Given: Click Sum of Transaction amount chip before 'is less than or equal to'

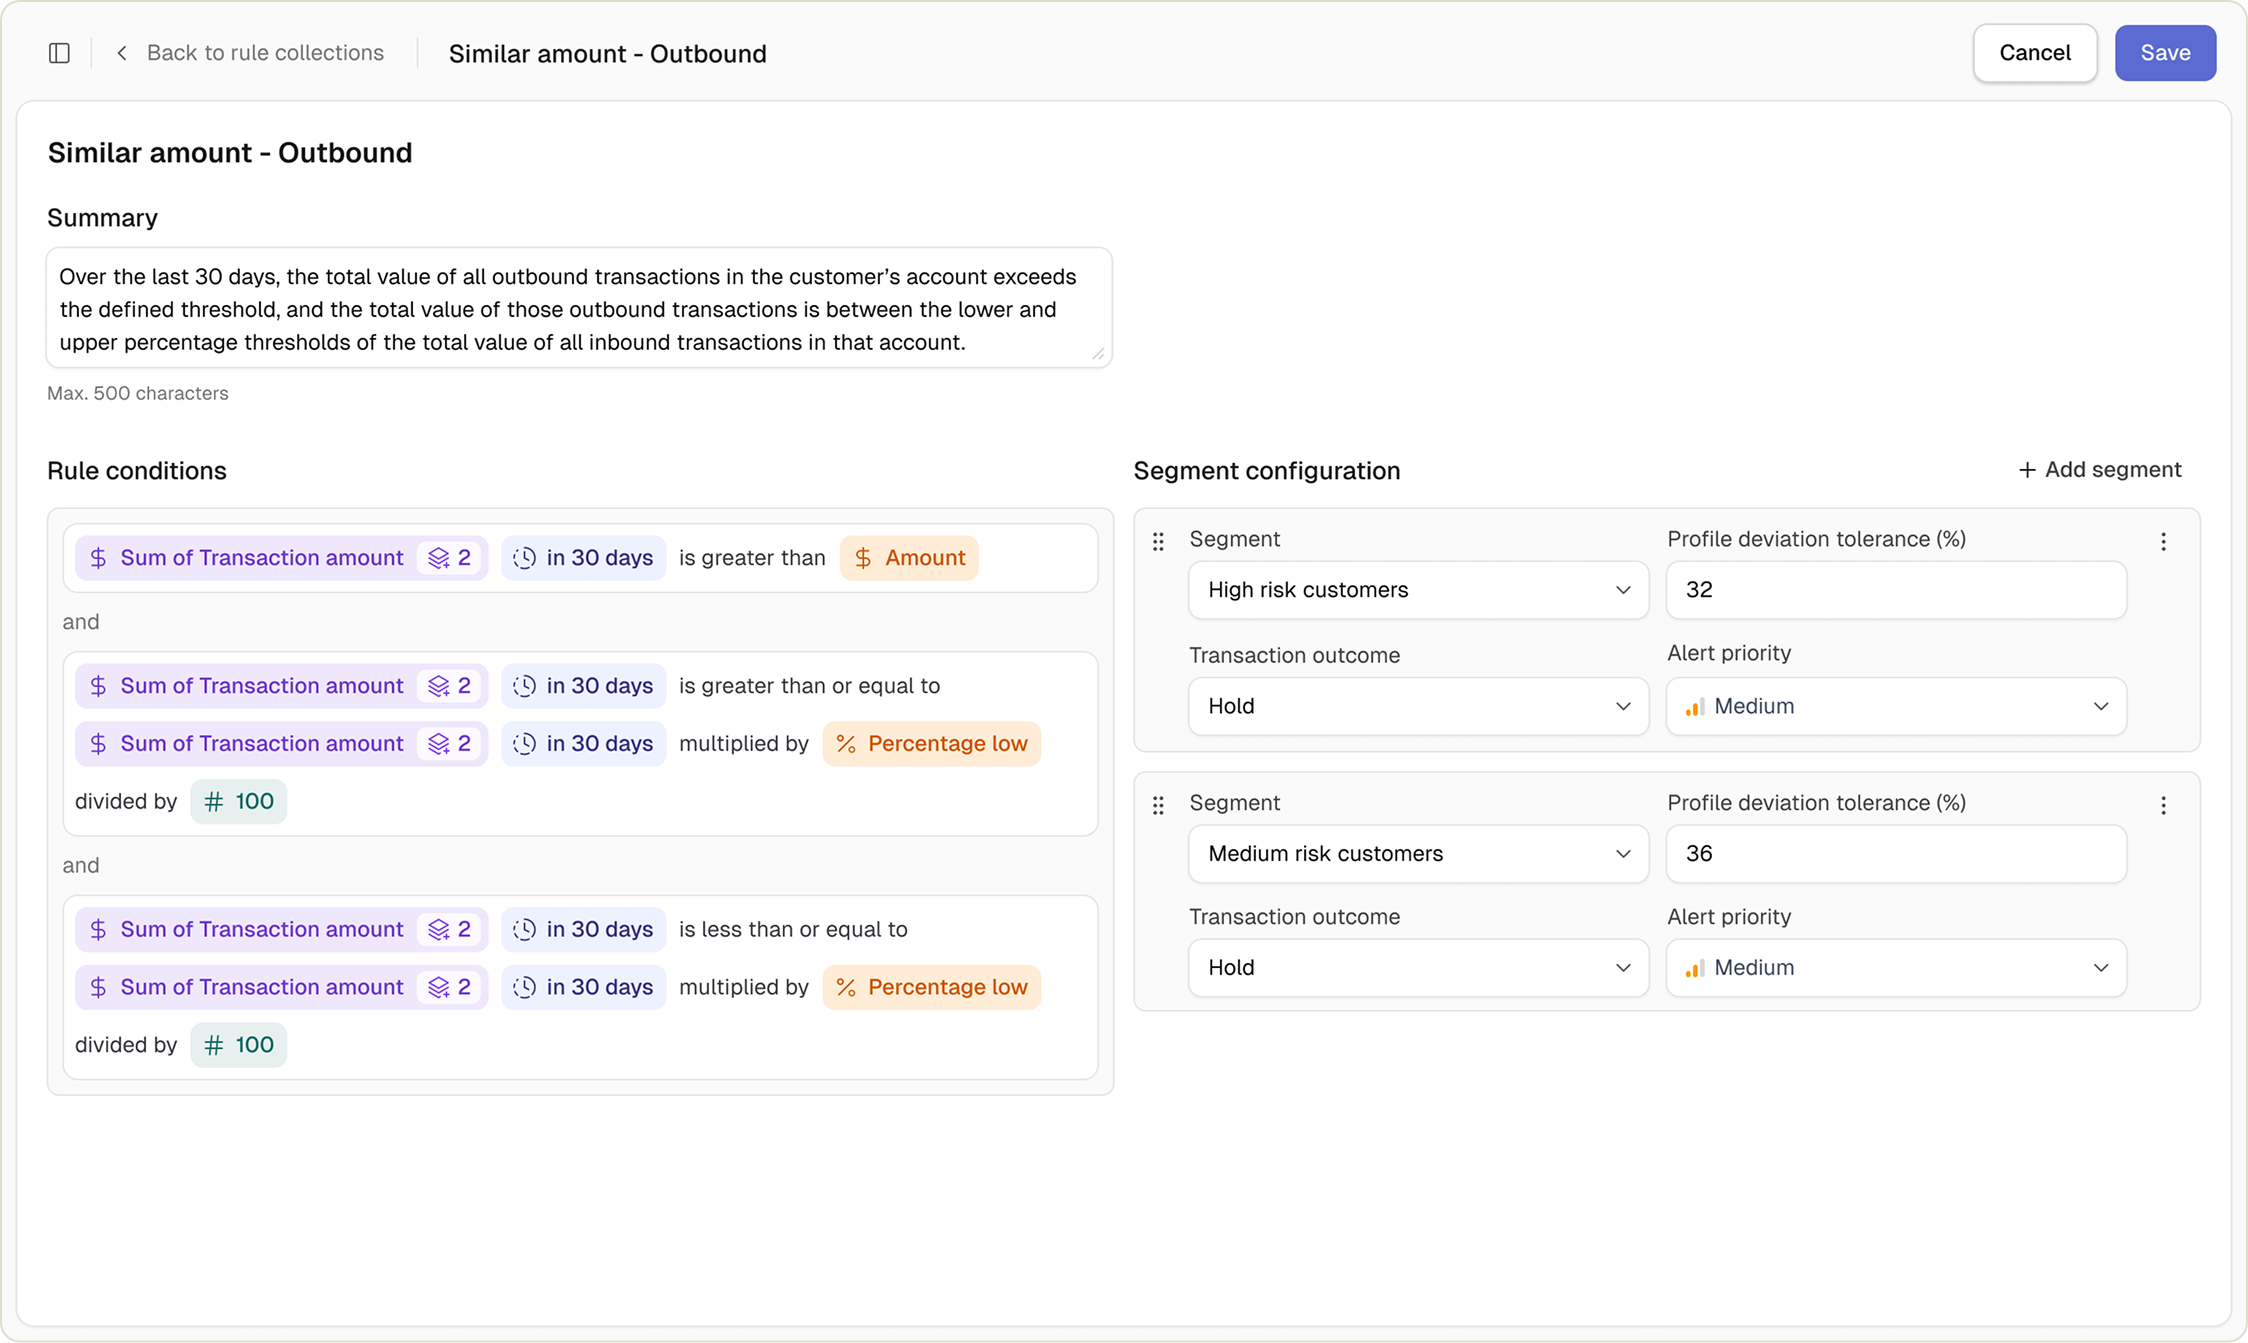Looking at the screenshot, I should (x=281, y=929).
